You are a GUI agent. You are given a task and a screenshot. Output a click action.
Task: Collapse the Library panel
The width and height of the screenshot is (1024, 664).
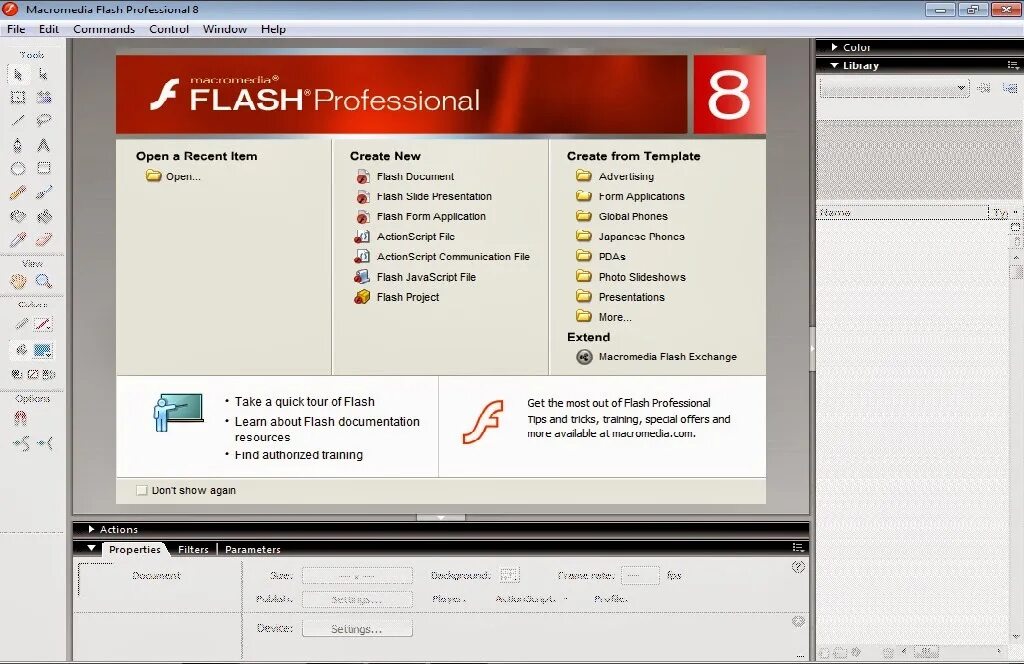(834, 65)
